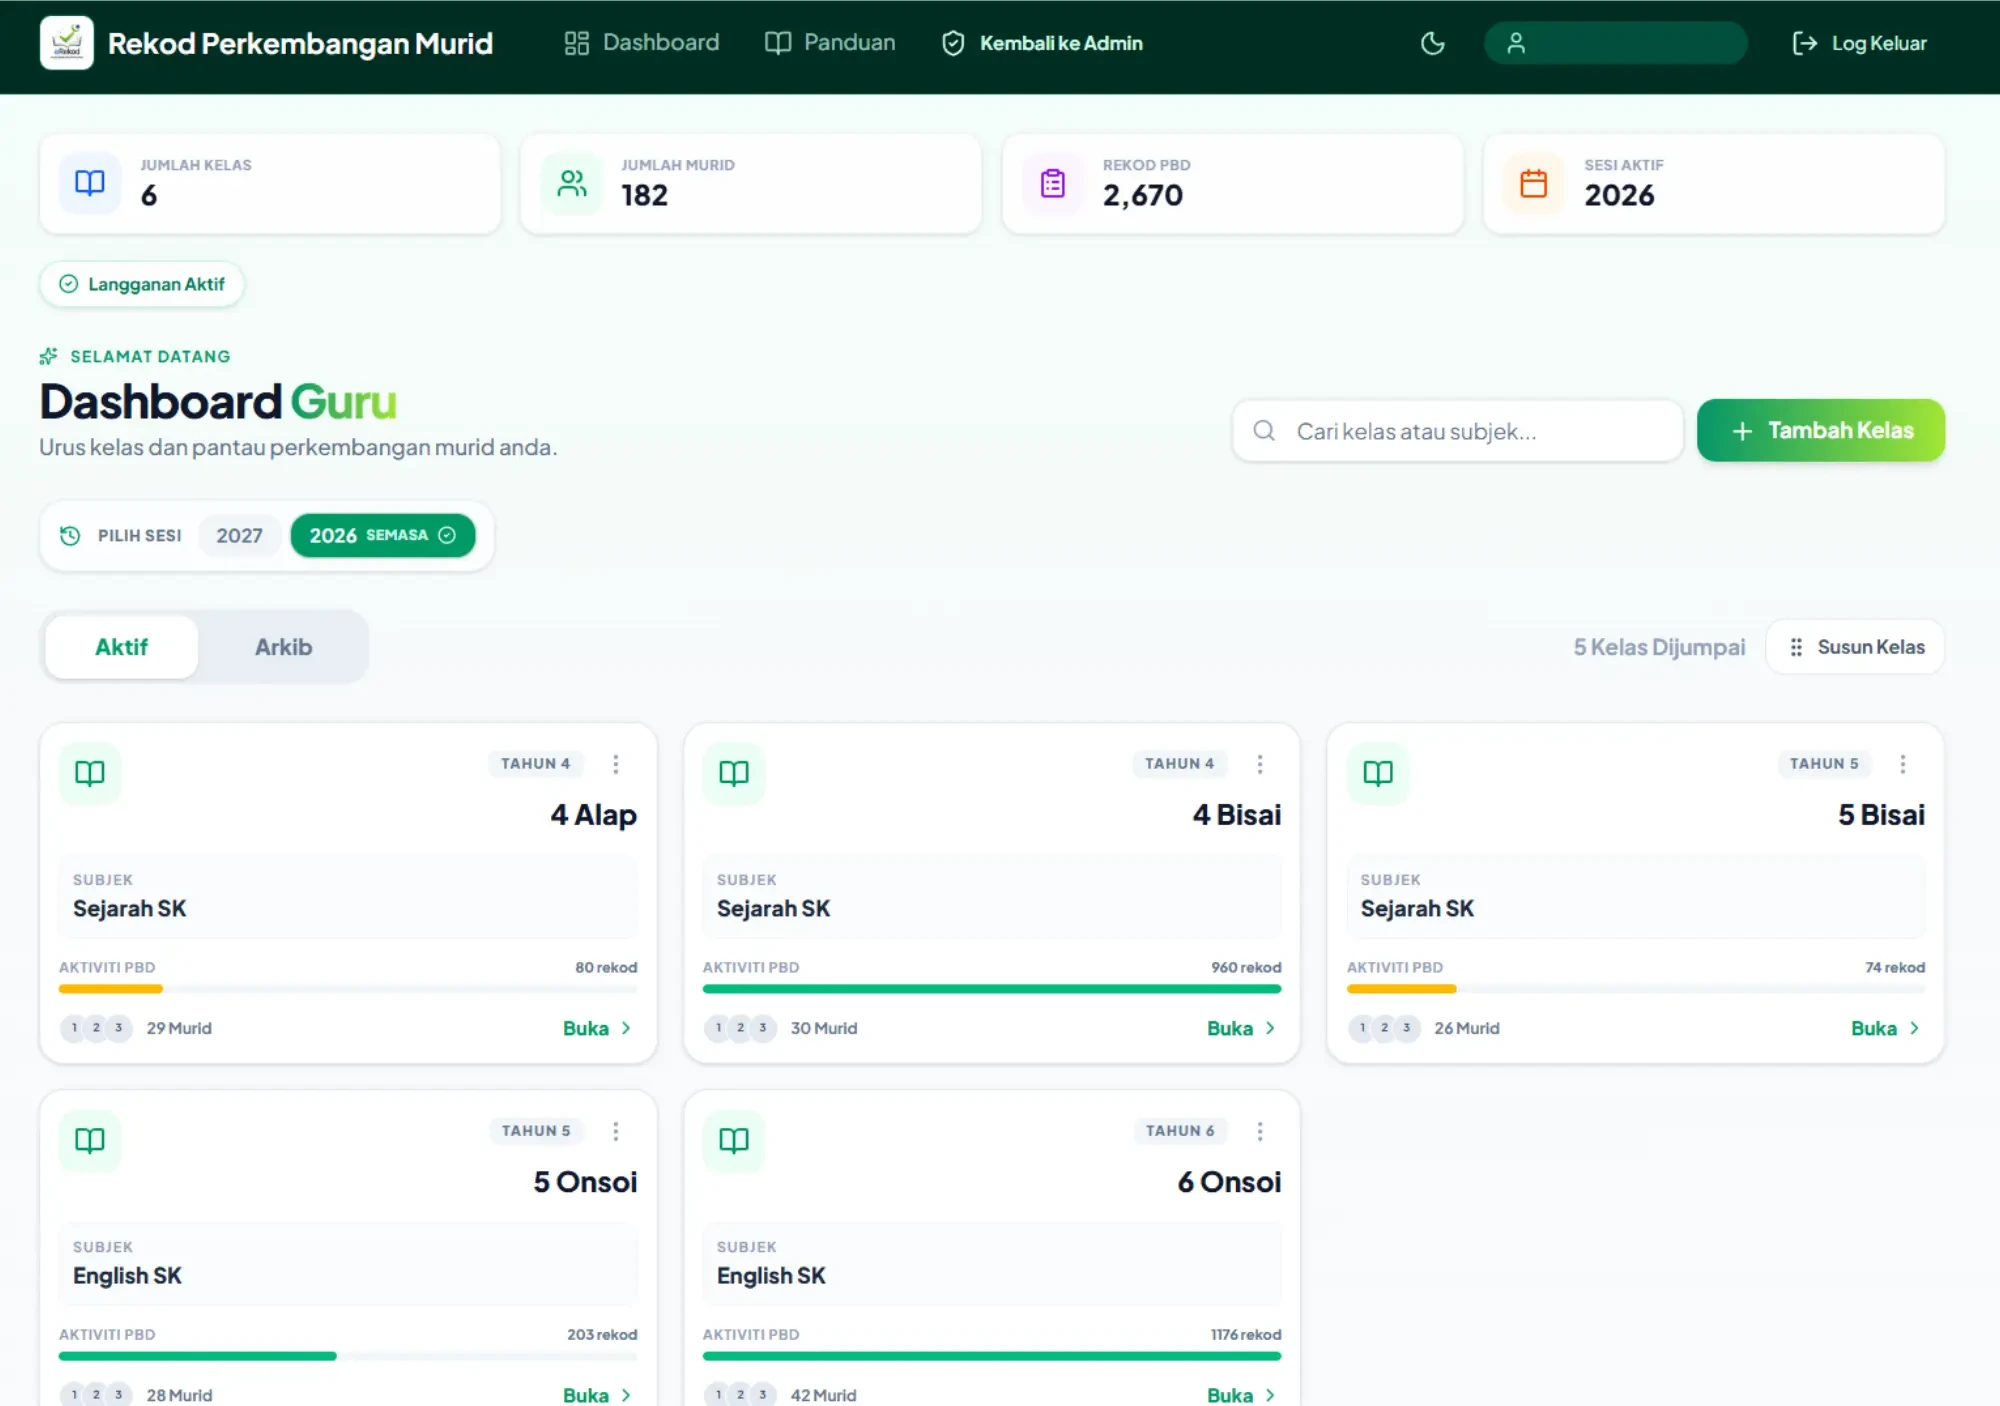Click the 5 Kelas Dijumpai text

tap(1659, 647)
